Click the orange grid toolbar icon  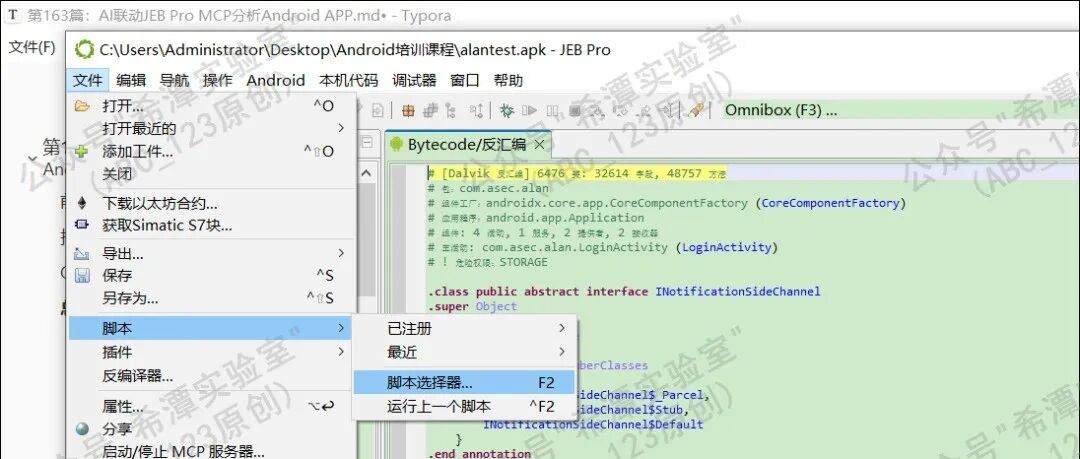[408, 110]
